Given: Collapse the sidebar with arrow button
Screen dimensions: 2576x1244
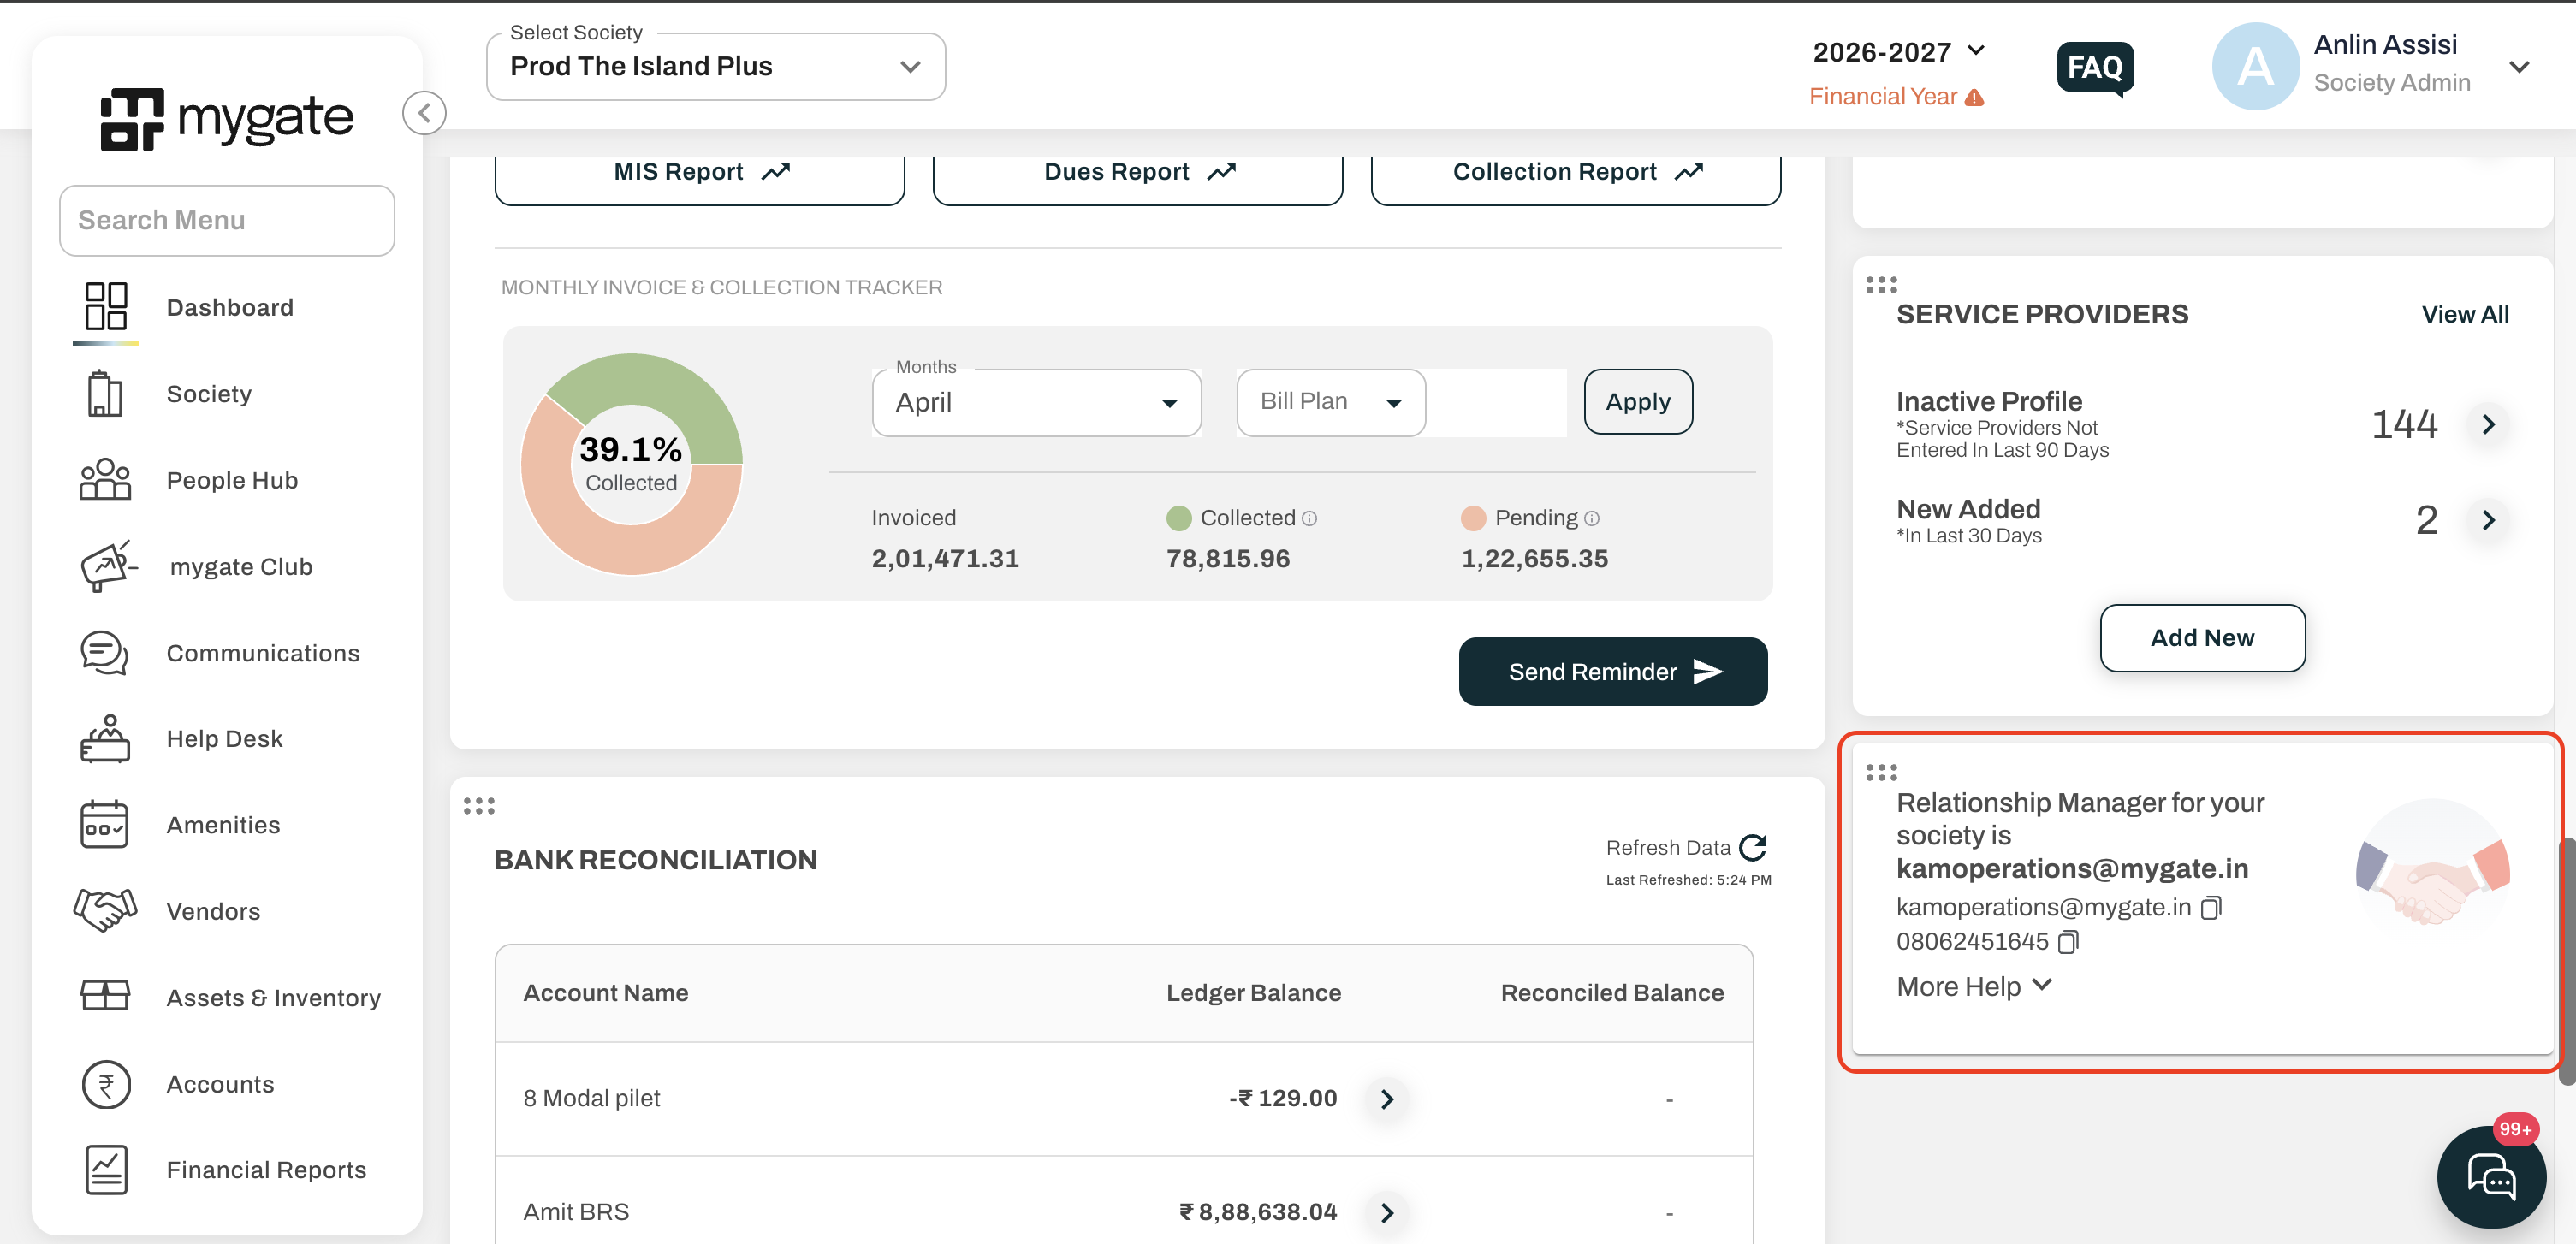Looking at the screenshot, I should [424, 112].
